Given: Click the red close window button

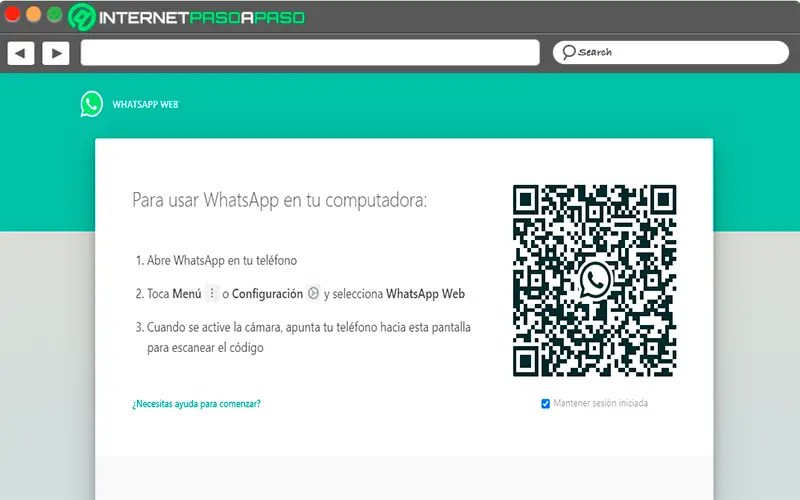Looking at the screenshot, I should 12,14.
